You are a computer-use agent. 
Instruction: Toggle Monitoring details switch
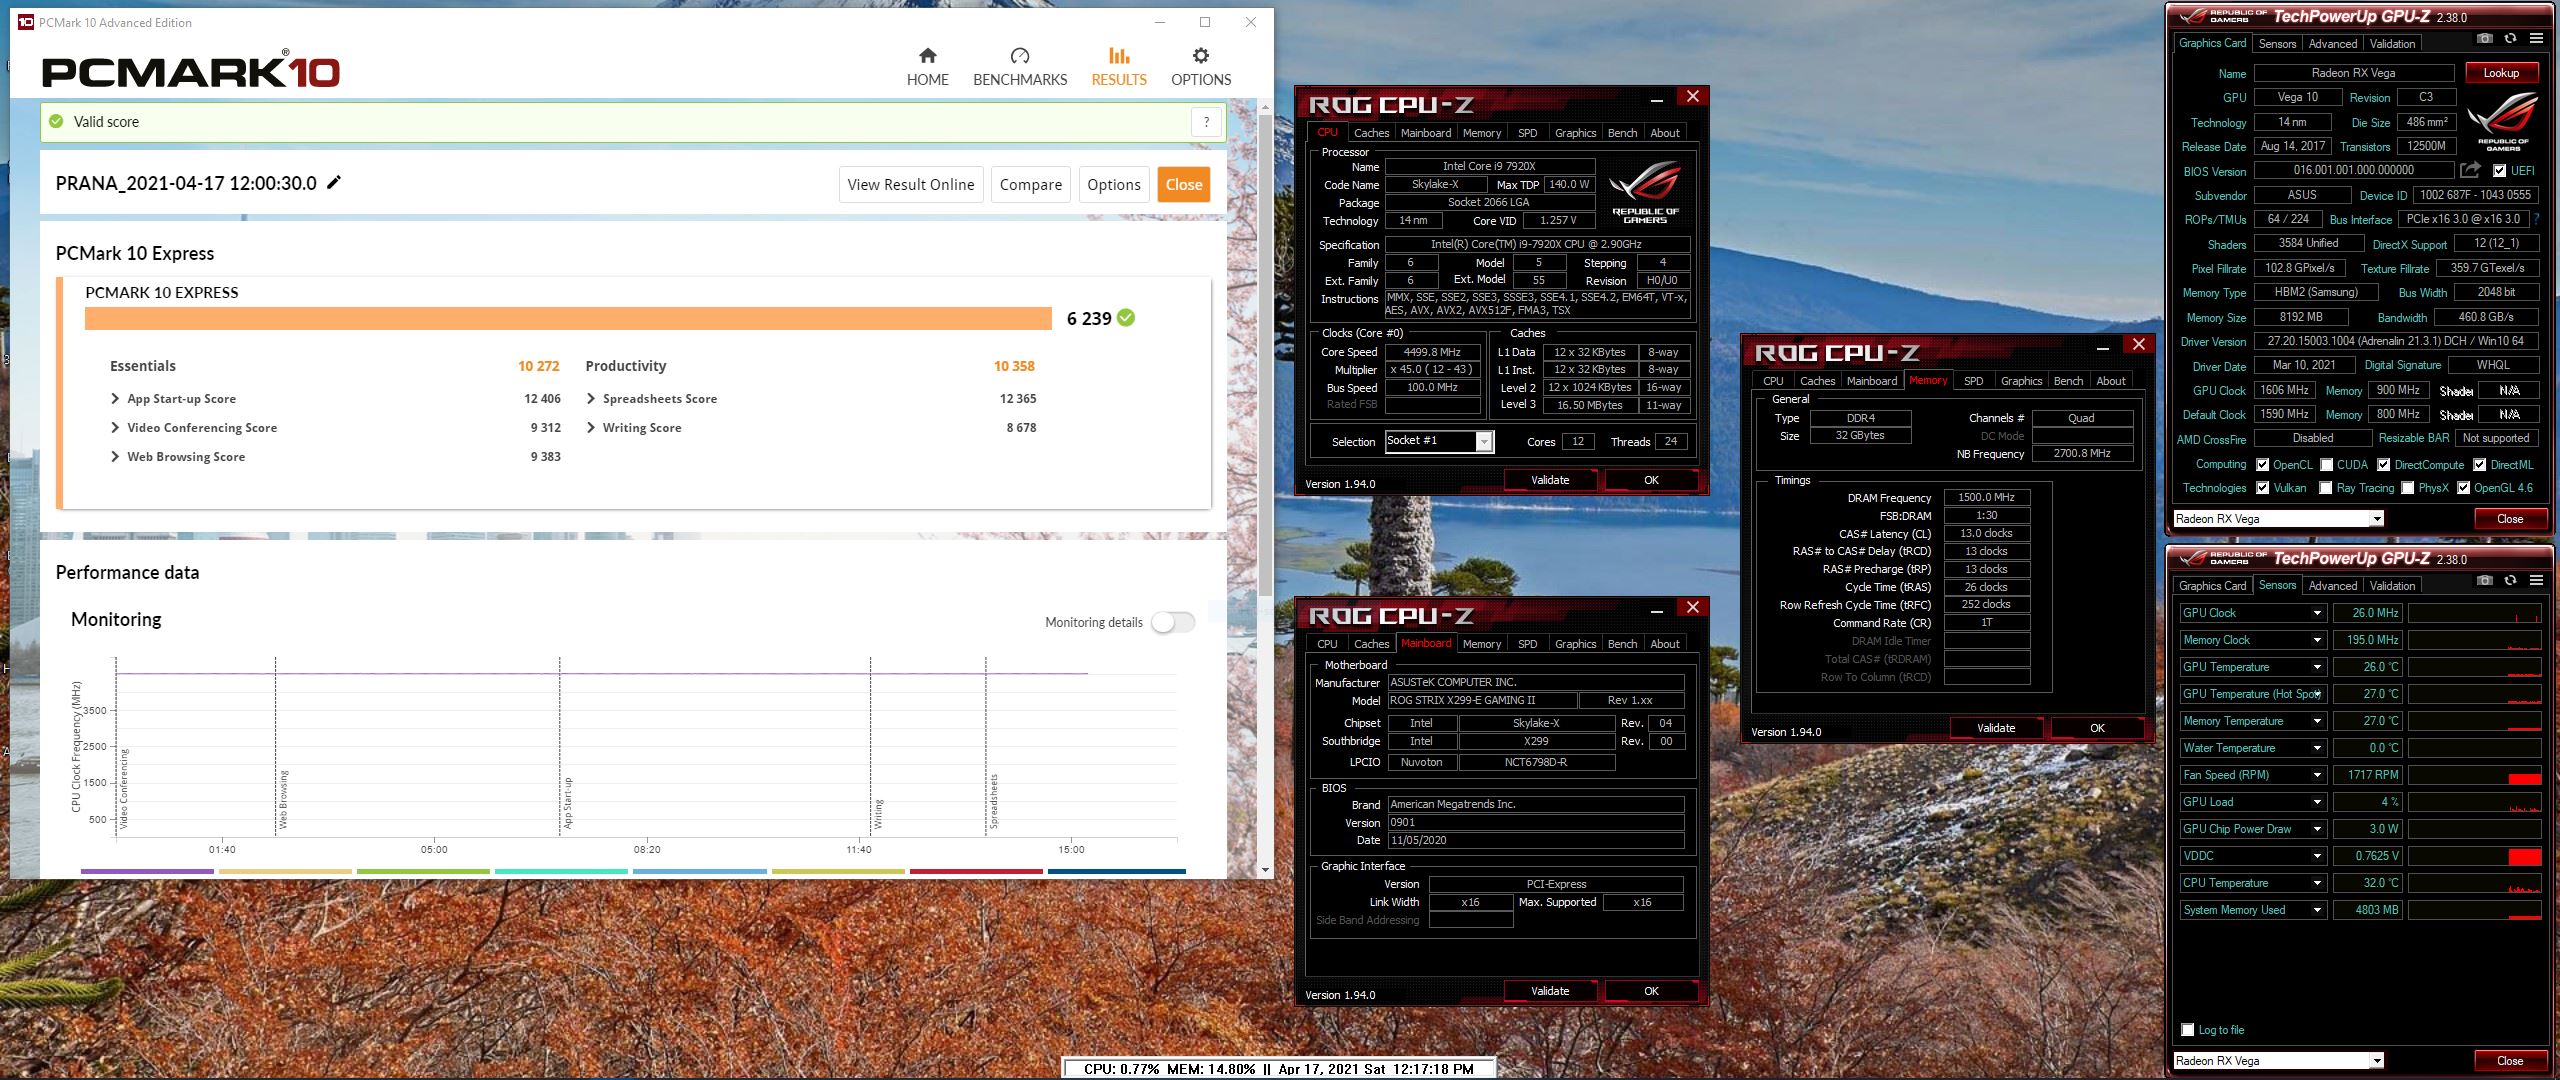coord(1172,622)
